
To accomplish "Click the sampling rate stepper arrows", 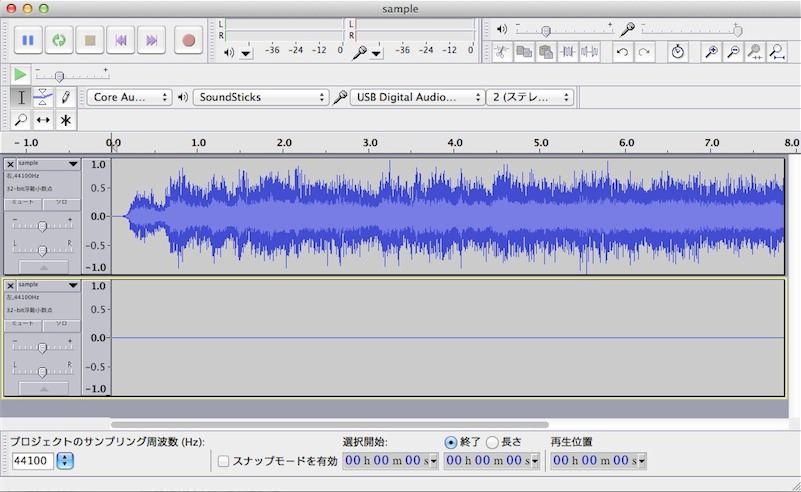I will tap(65, 461).
